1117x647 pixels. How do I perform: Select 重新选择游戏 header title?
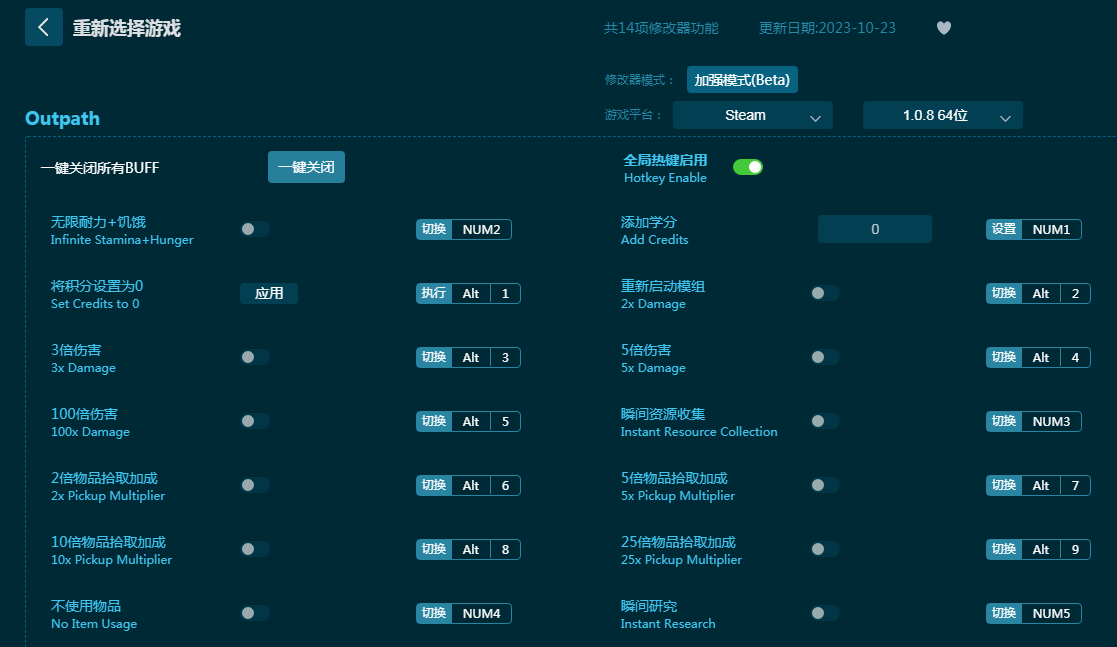click(x=127, y=28)
